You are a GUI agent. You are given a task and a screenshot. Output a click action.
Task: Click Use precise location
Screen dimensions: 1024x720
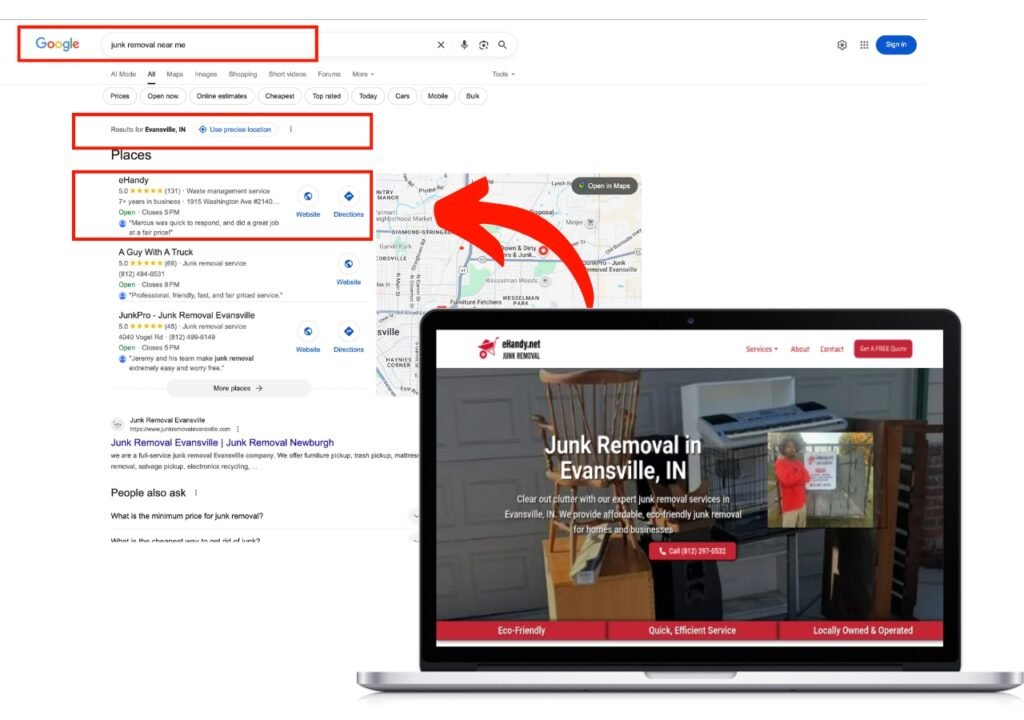pos(235,129)
